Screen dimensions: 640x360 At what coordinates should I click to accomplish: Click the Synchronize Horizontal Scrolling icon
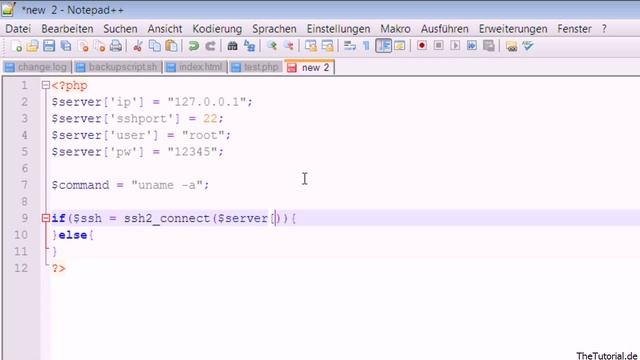pos(327,46)
